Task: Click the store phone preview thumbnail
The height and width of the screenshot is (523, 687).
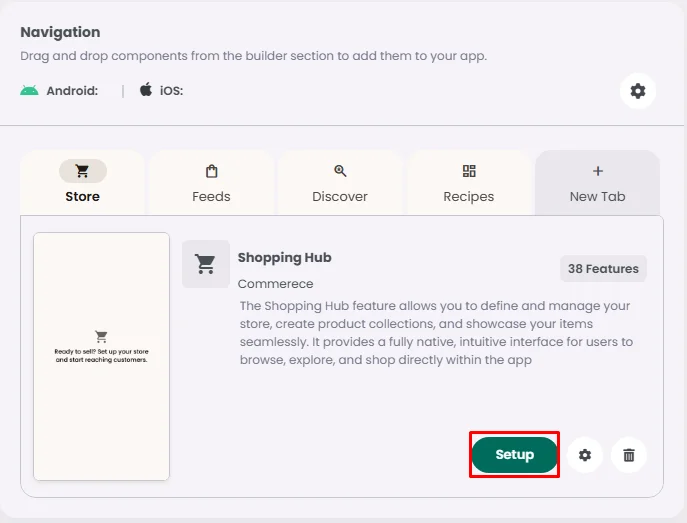Action: 101,356
